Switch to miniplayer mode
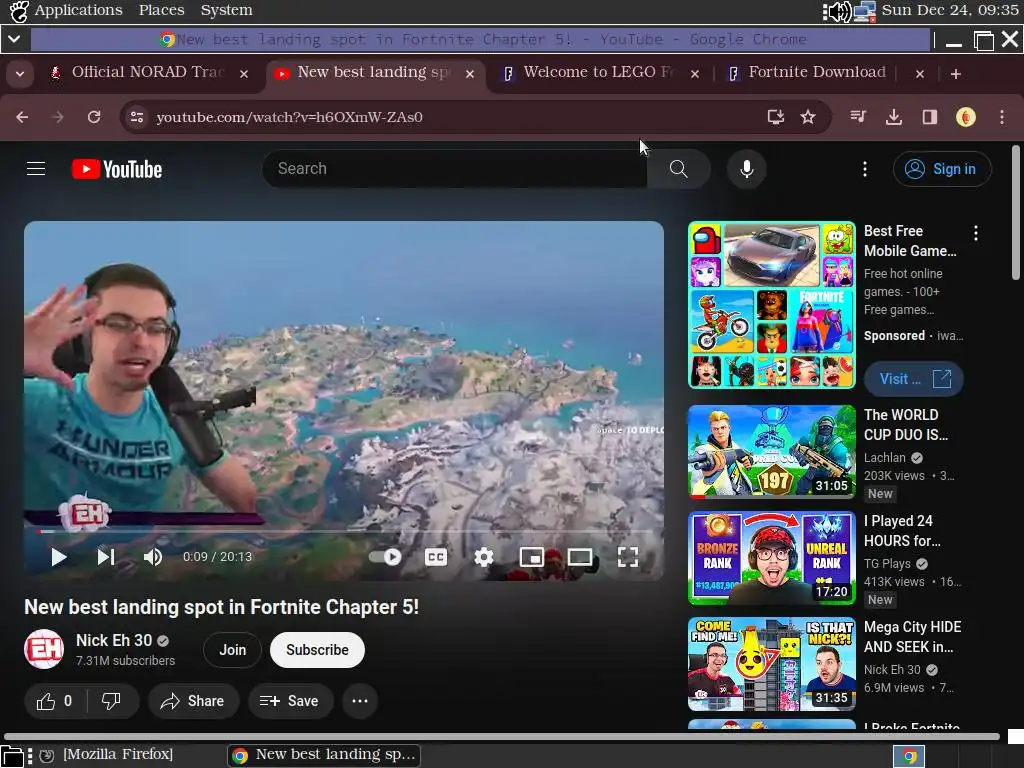Viewport: 1024px width, 768px height. tap(532, 557)
